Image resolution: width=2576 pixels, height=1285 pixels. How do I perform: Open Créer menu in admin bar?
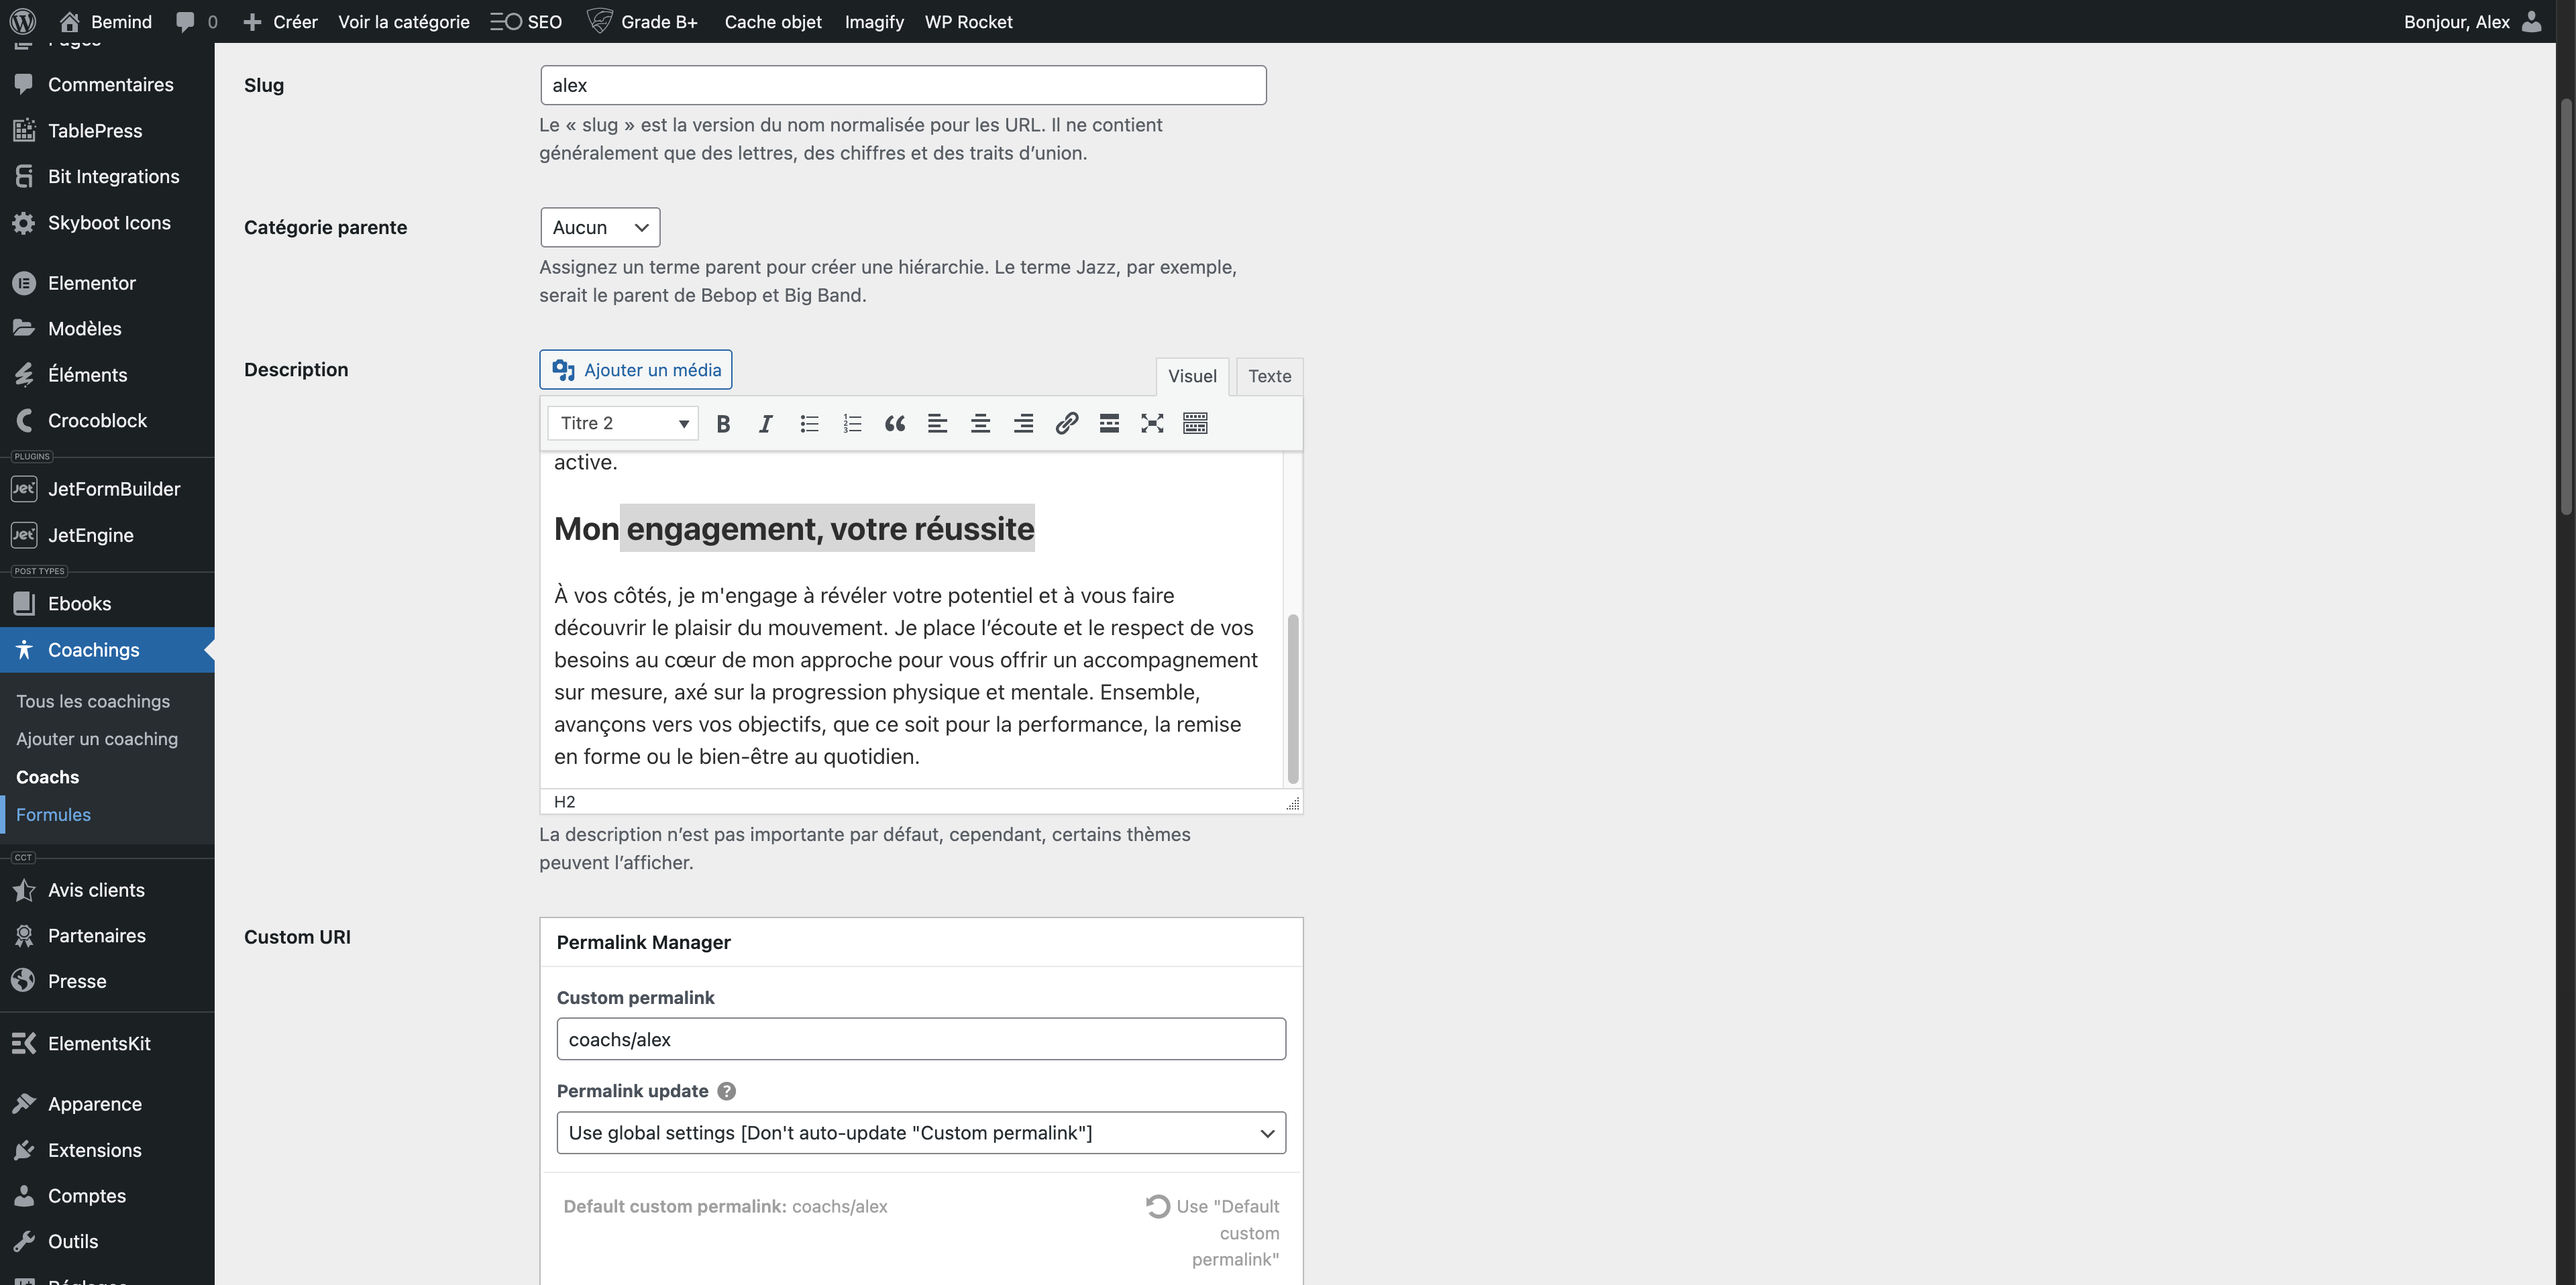coord(281,21)
